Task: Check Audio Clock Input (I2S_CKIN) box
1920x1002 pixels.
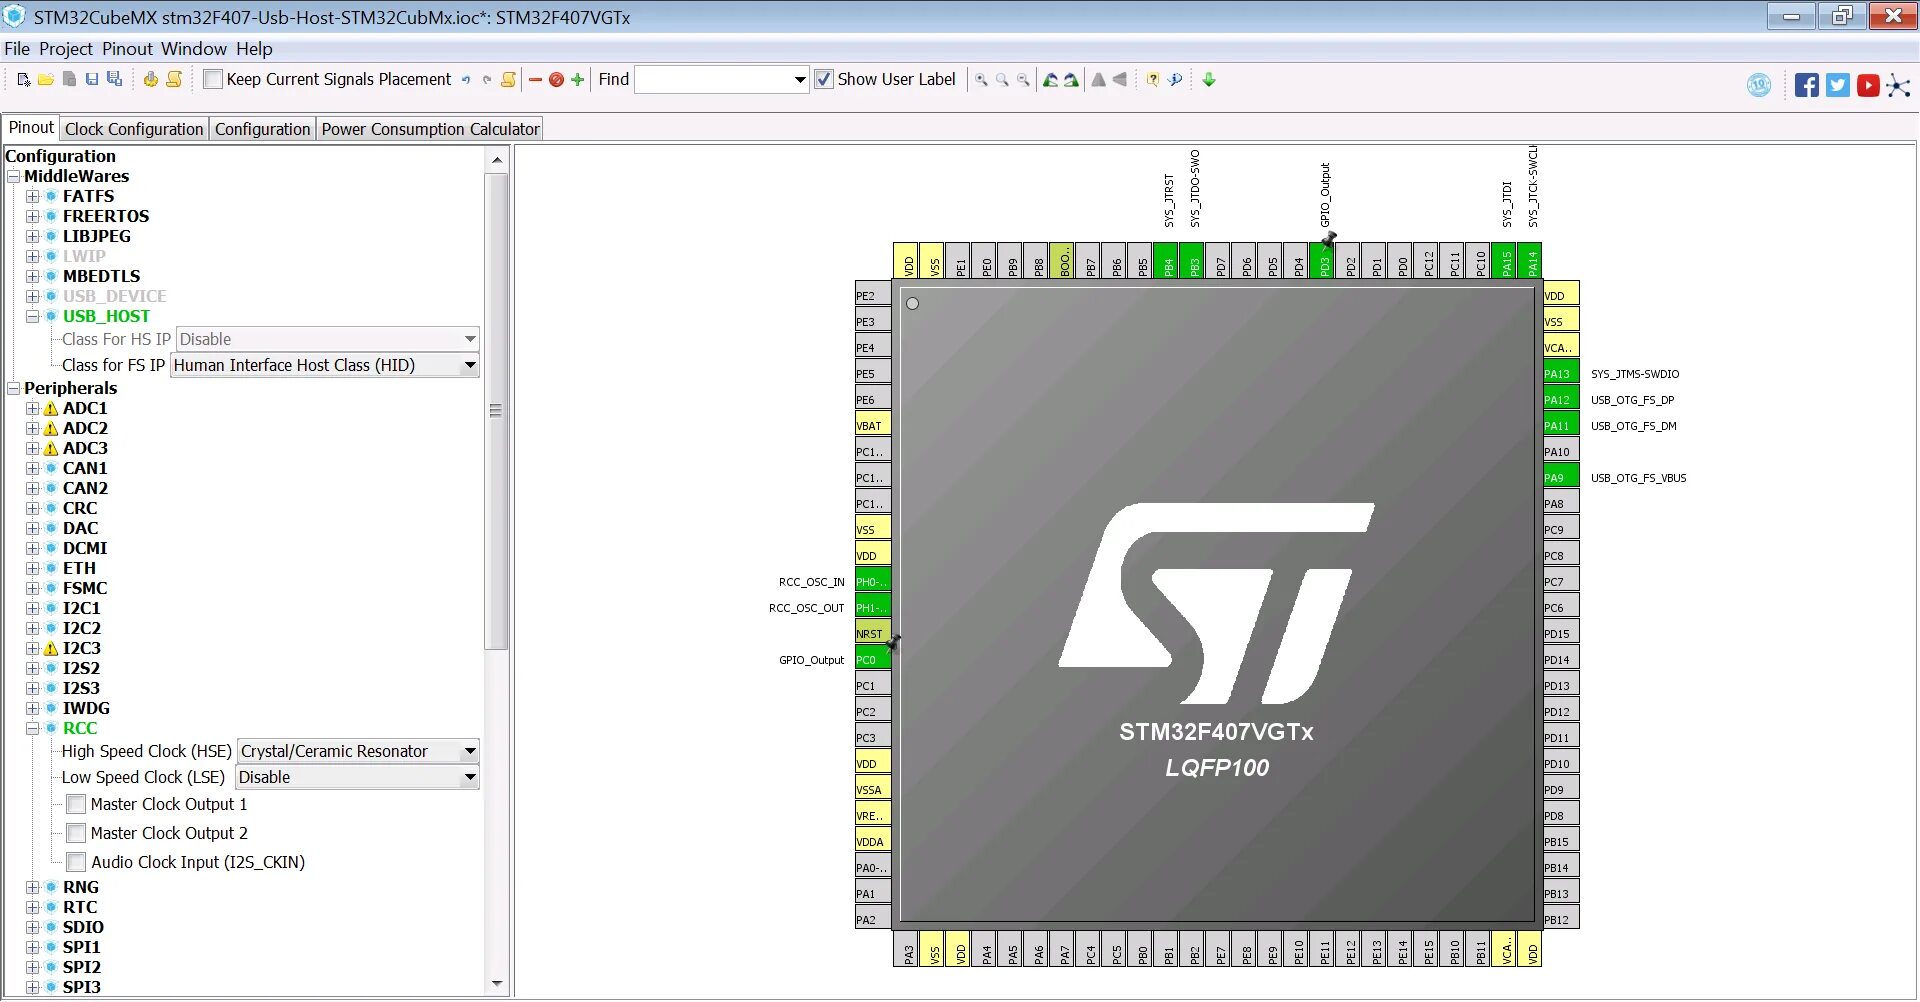Action: tap(76, 862)
